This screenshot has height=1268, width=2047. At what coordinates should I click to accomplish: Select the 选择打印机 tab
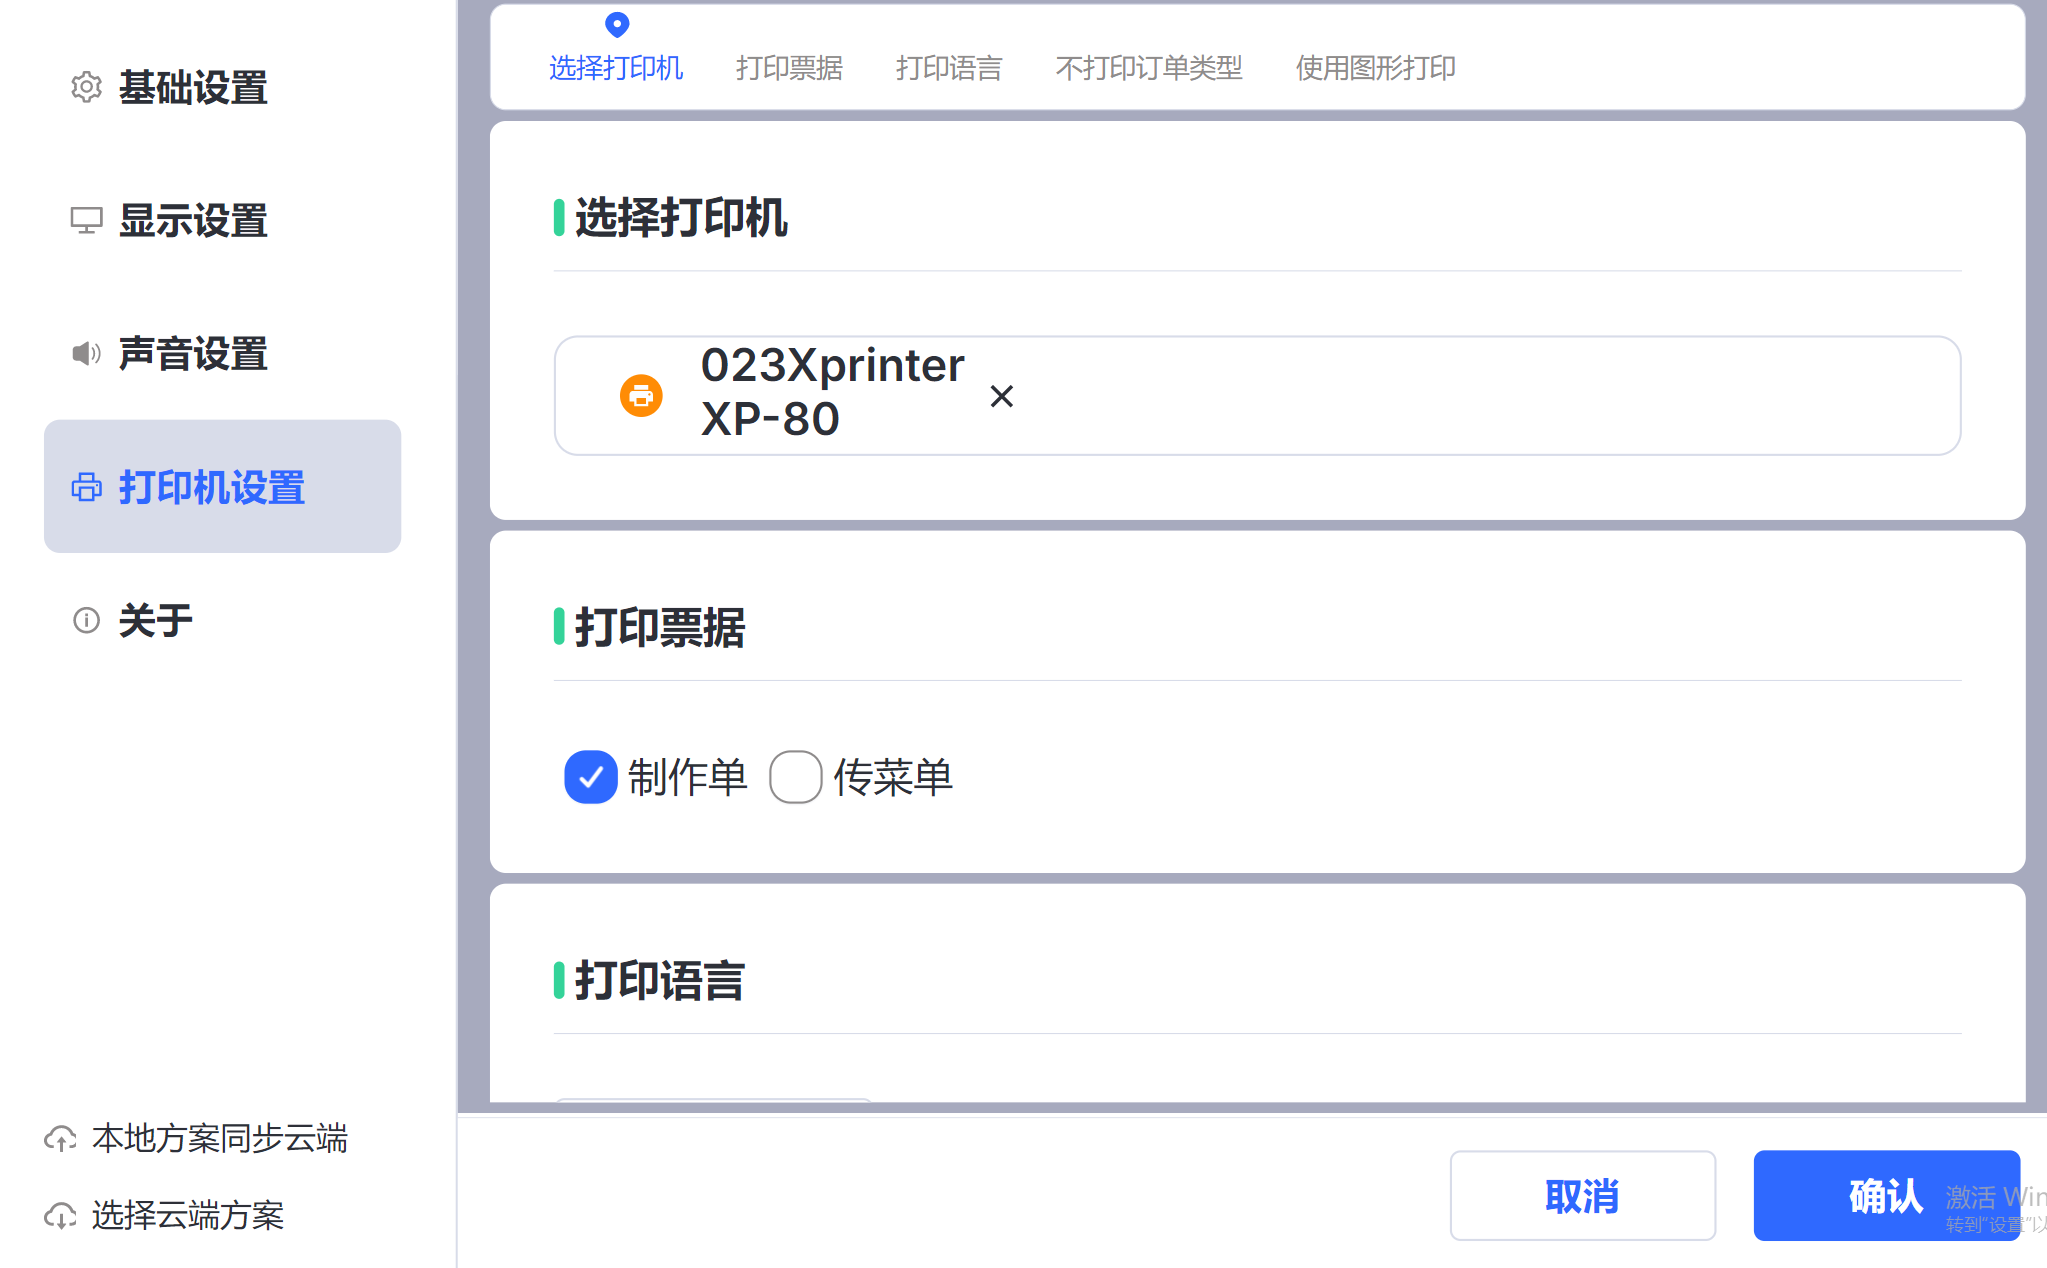click(616, 68)
